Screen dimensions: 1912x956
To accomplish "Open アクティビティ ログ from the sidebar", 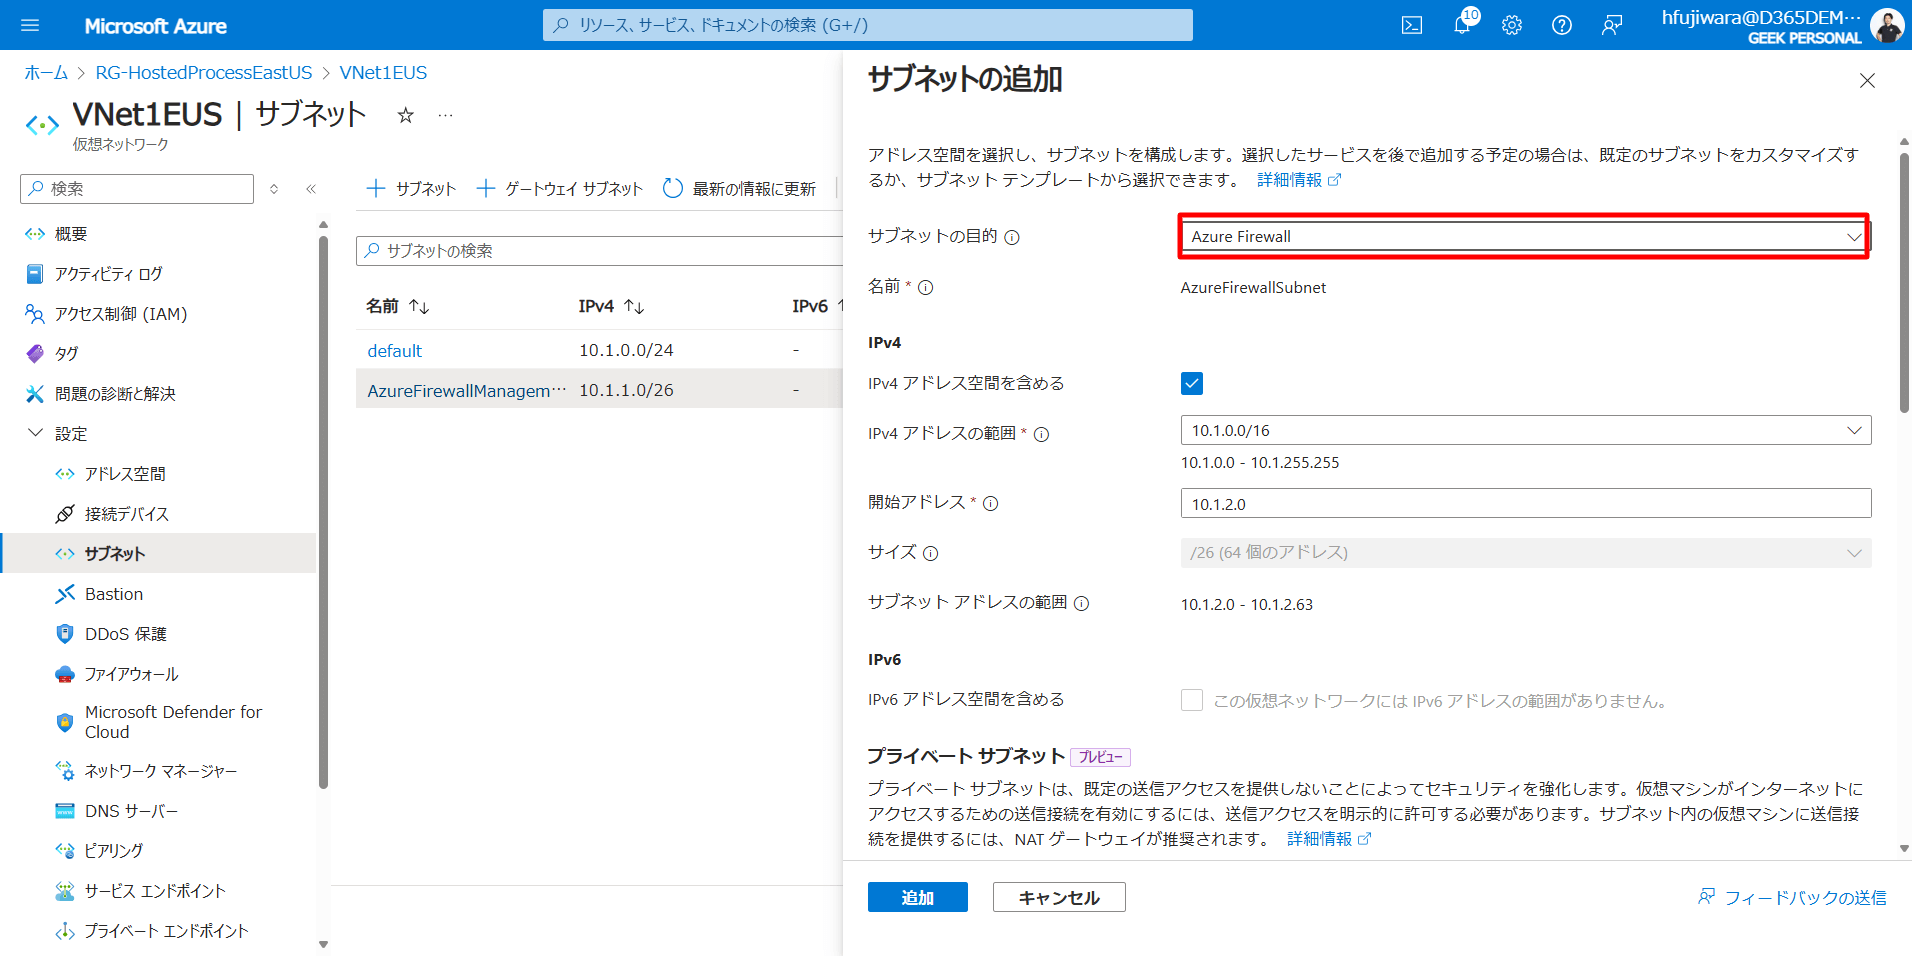I will click(108, 273).
